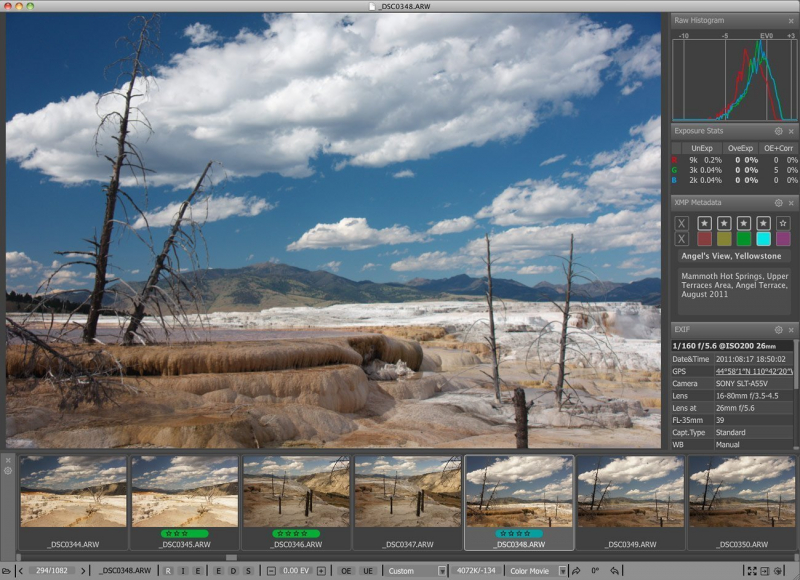Open XMP Metadata panel settings gear
800x580 pixels.
pyautogui.click(x=778, y=202)
